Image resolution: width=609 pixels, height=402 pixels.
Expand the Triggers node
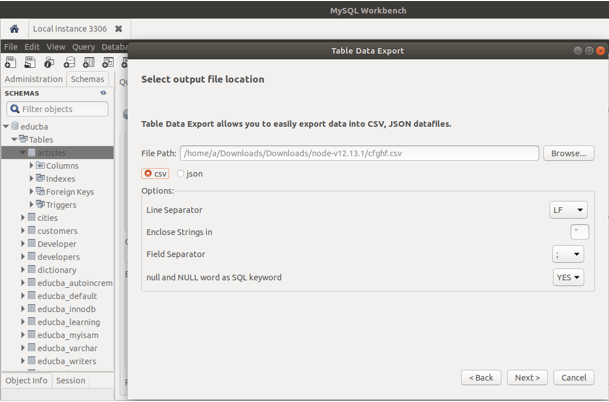point(31,204)
